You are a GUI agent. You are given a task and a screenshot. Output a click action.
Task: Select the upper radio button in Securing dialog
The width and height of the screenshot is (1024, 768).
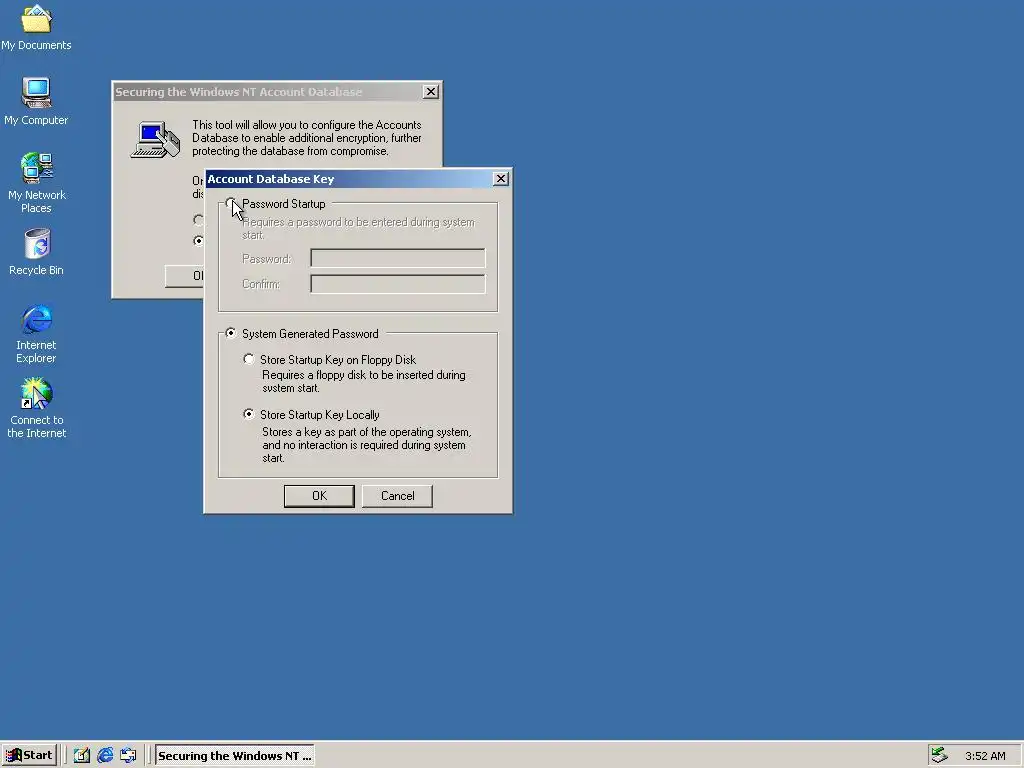click(x=199, y=220)
